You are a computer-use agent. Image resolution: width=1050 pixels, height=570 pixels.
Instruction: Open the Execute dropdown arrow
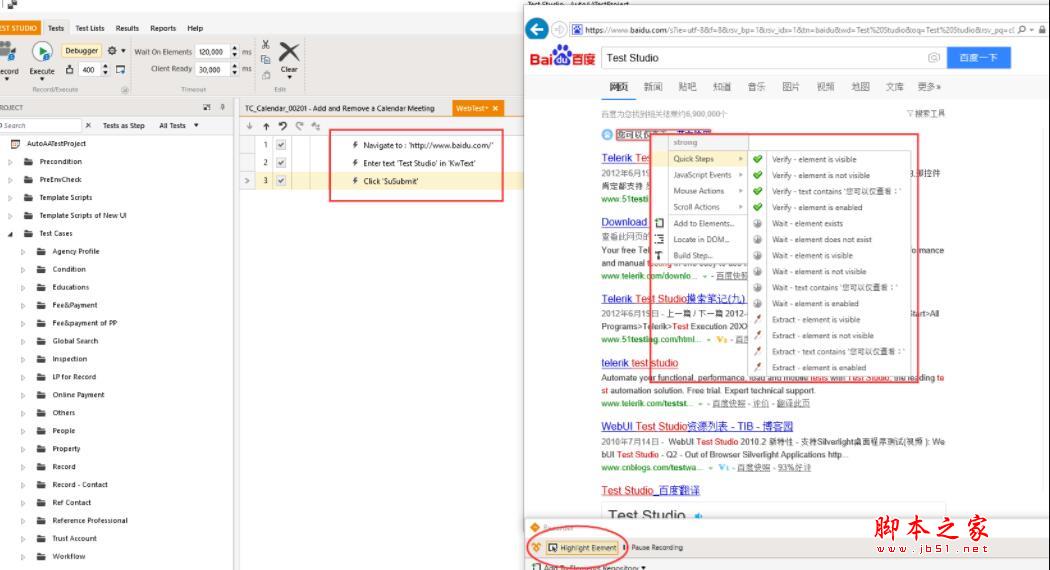coord(42,79)
